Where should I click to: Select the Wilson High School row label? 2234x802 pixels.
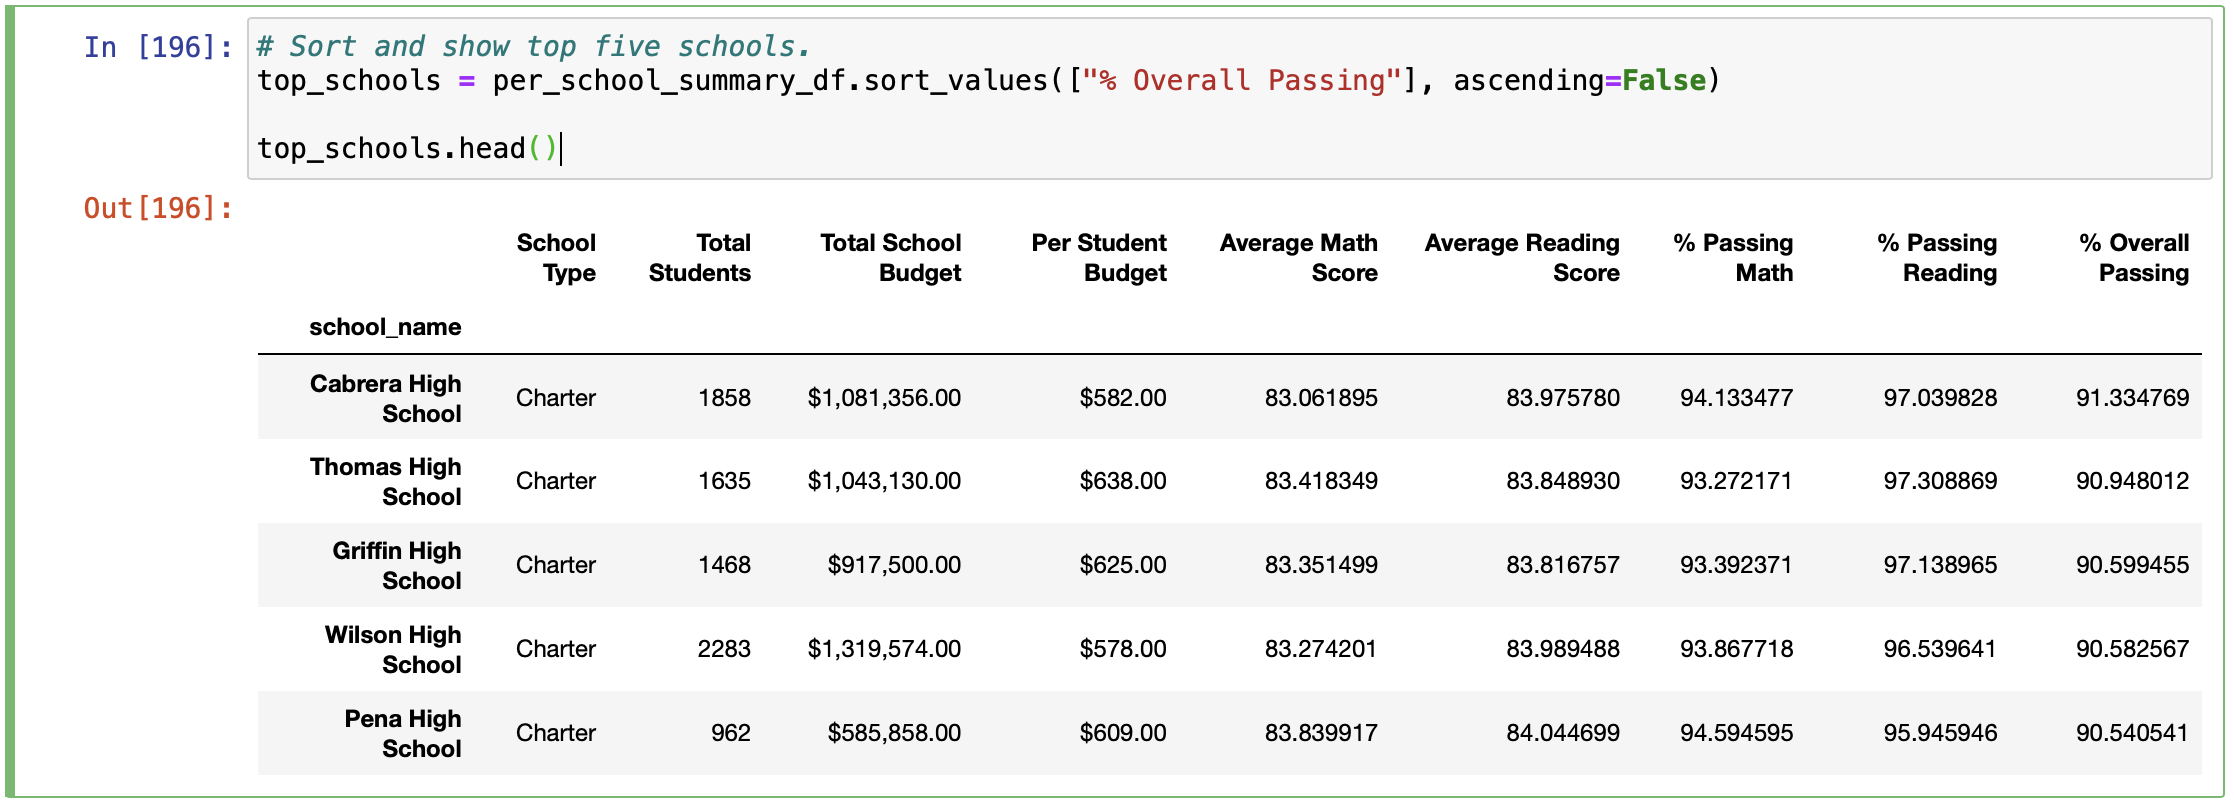tap(392, 649)
